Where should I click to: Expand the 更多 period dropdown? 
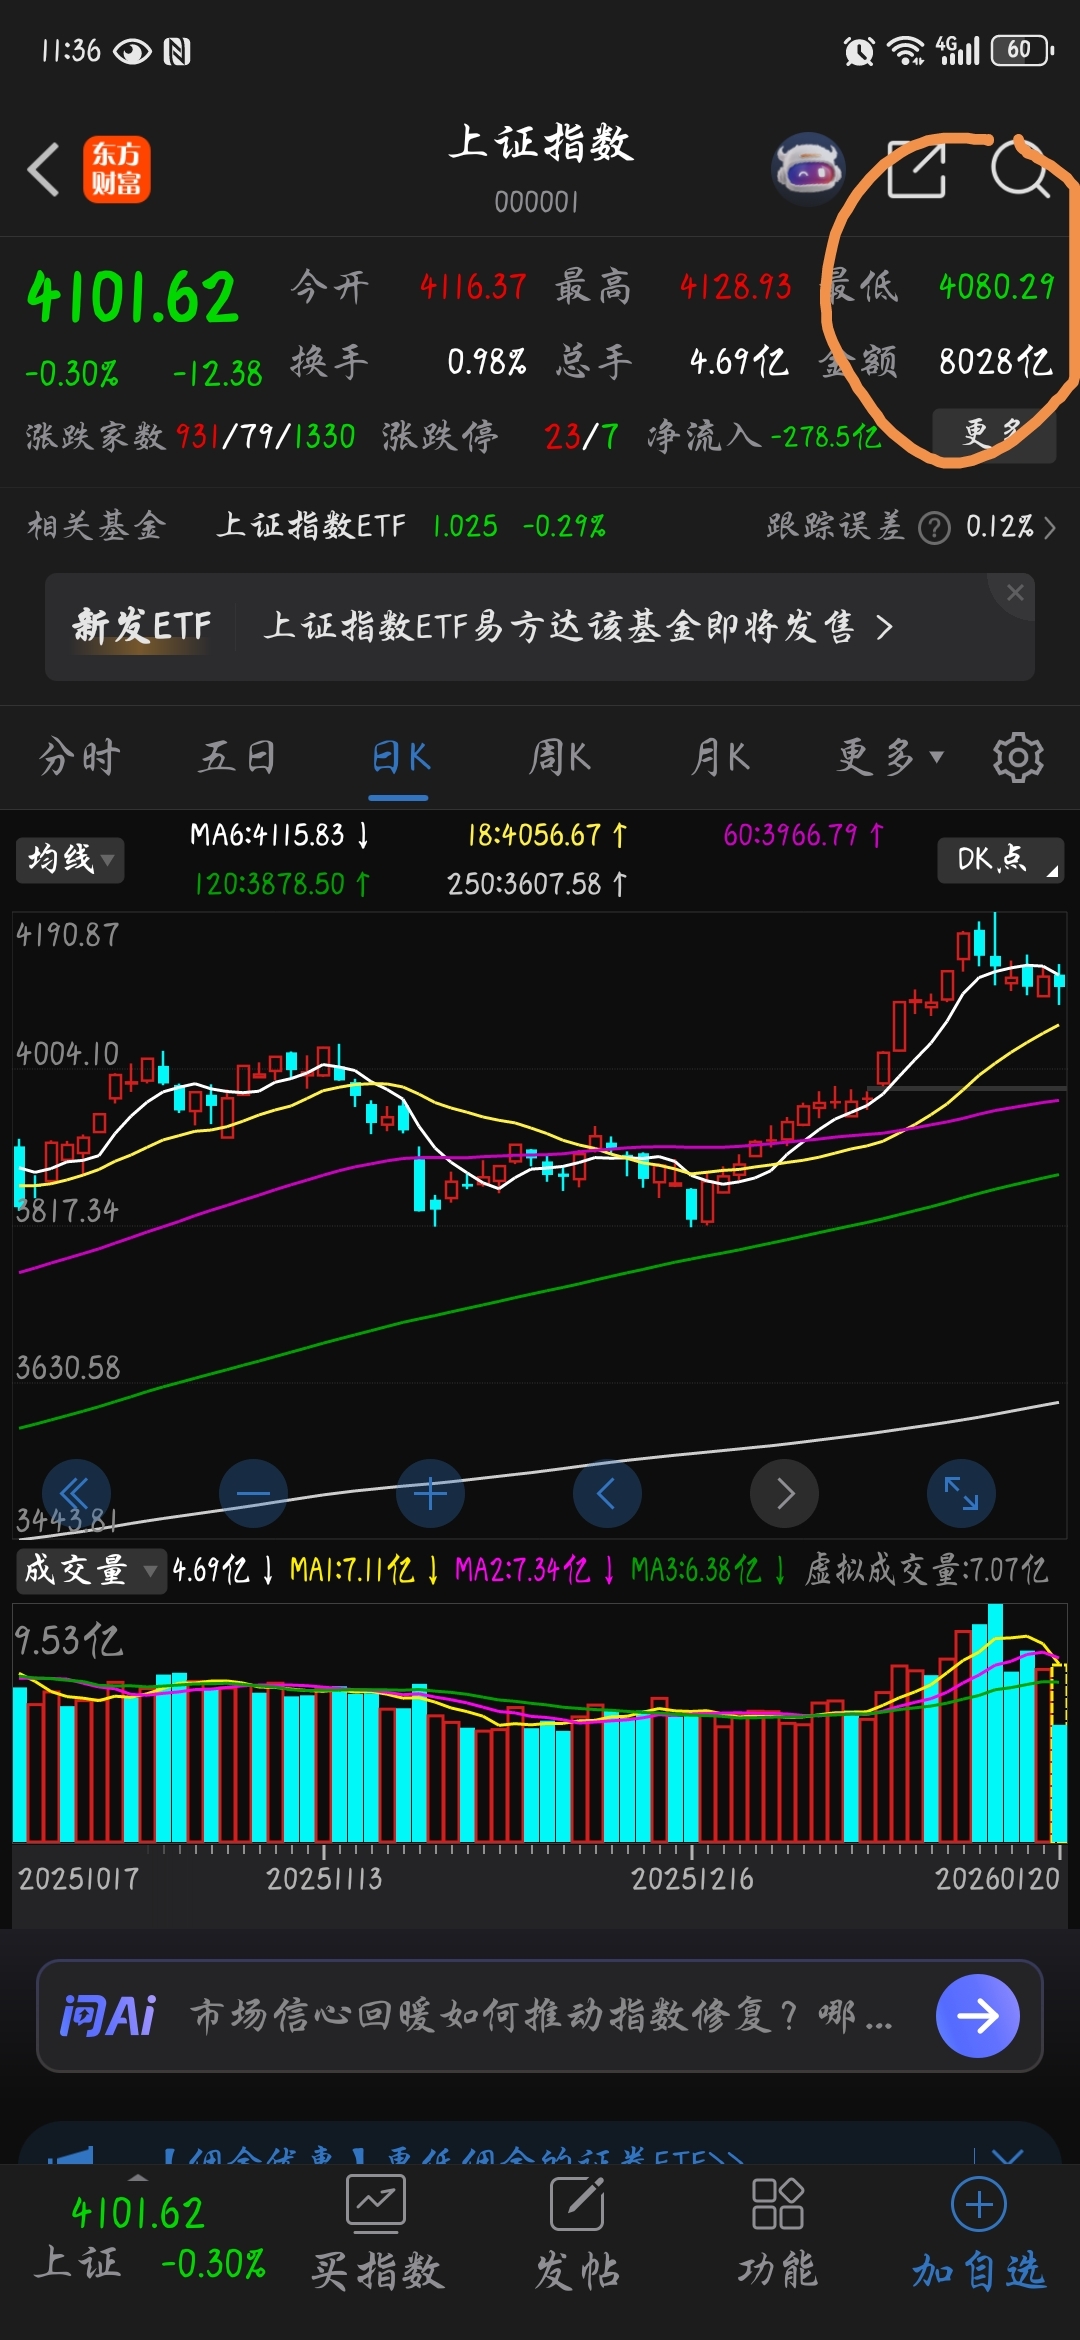(890, 757)
